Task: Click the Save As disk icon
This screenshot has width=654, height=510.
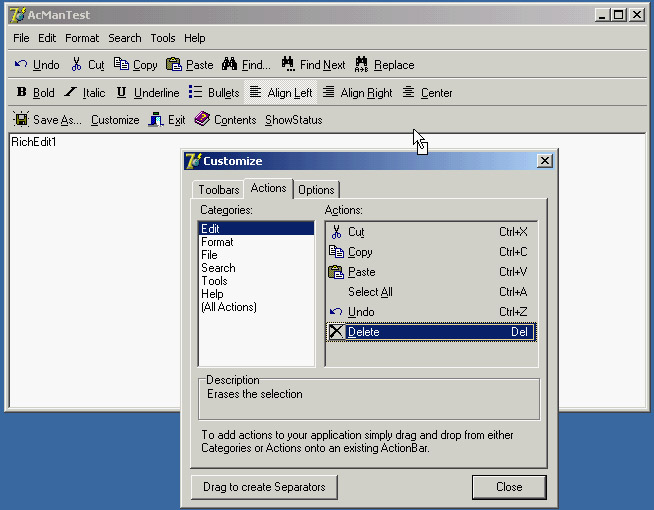Action: coord(21,120)
